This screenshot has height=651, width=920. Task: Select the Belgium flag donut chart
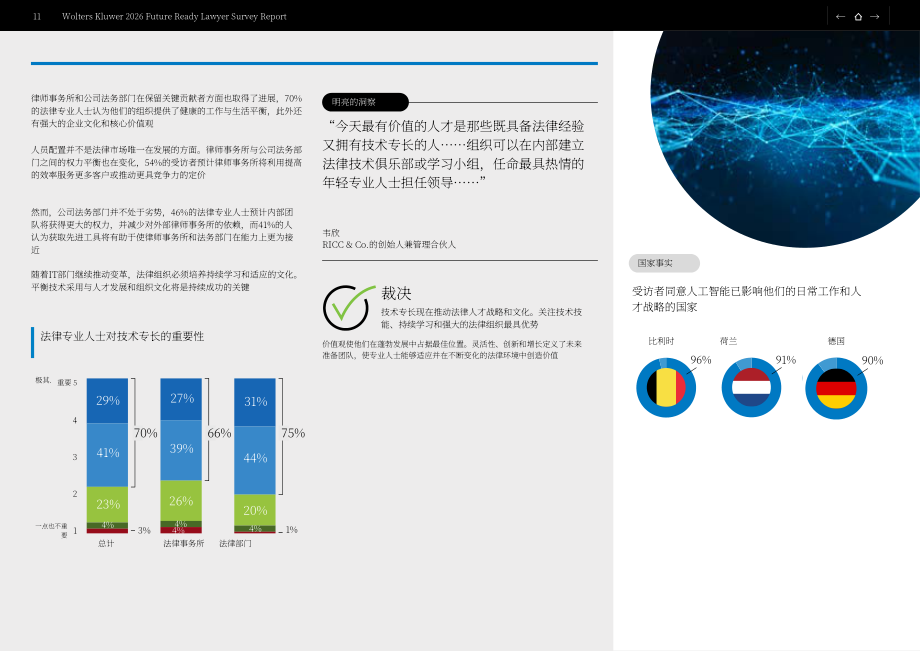pos(666,388)
